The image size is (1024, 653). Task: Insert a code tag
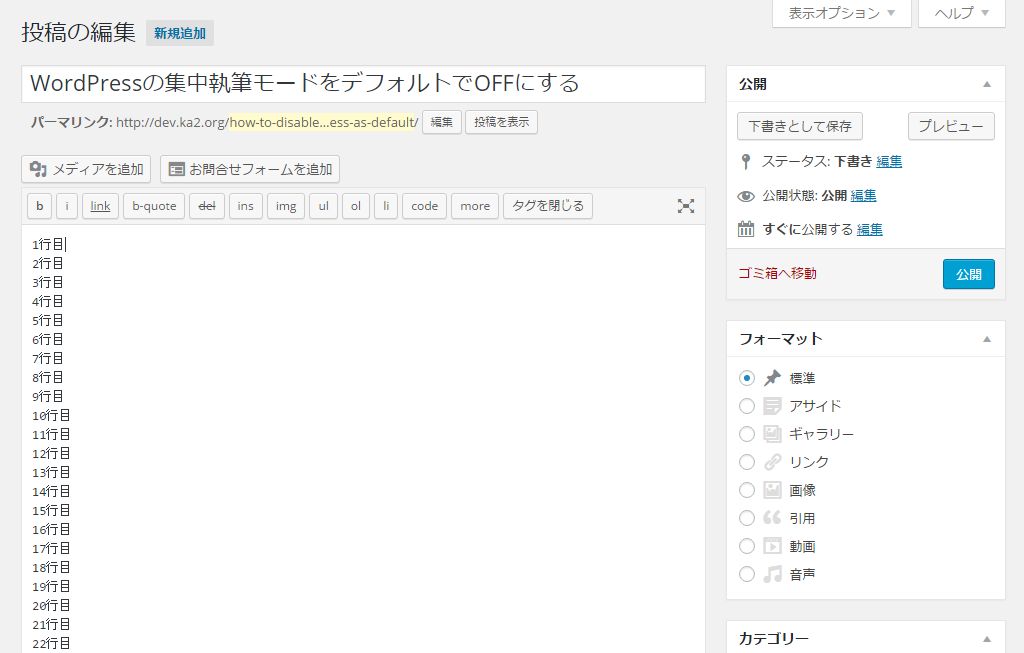coord(424,205)
